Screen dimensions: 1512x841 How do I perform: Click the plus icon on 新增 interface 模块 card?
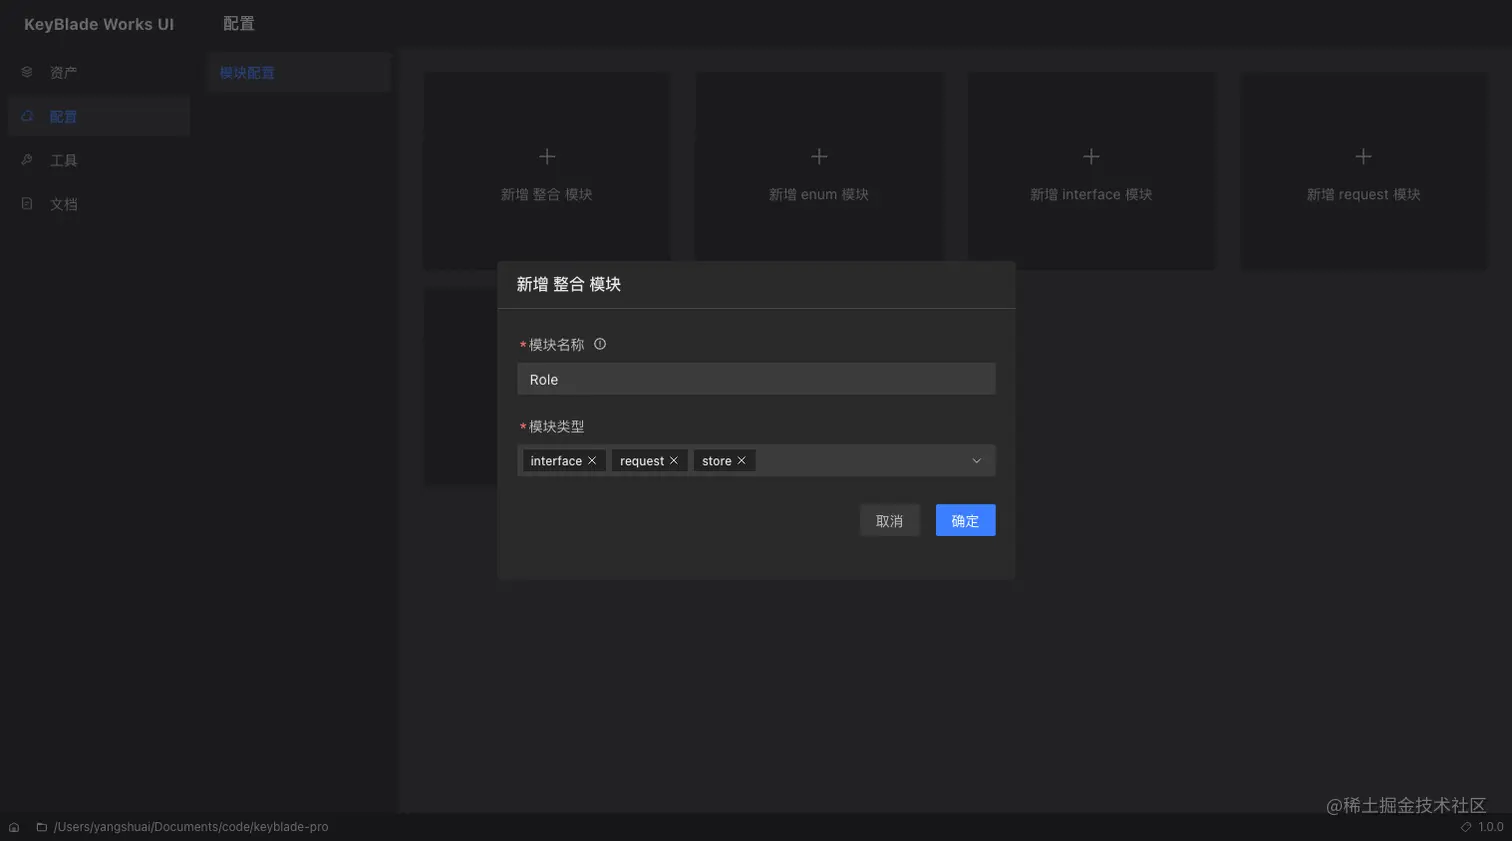[1090, 156]
